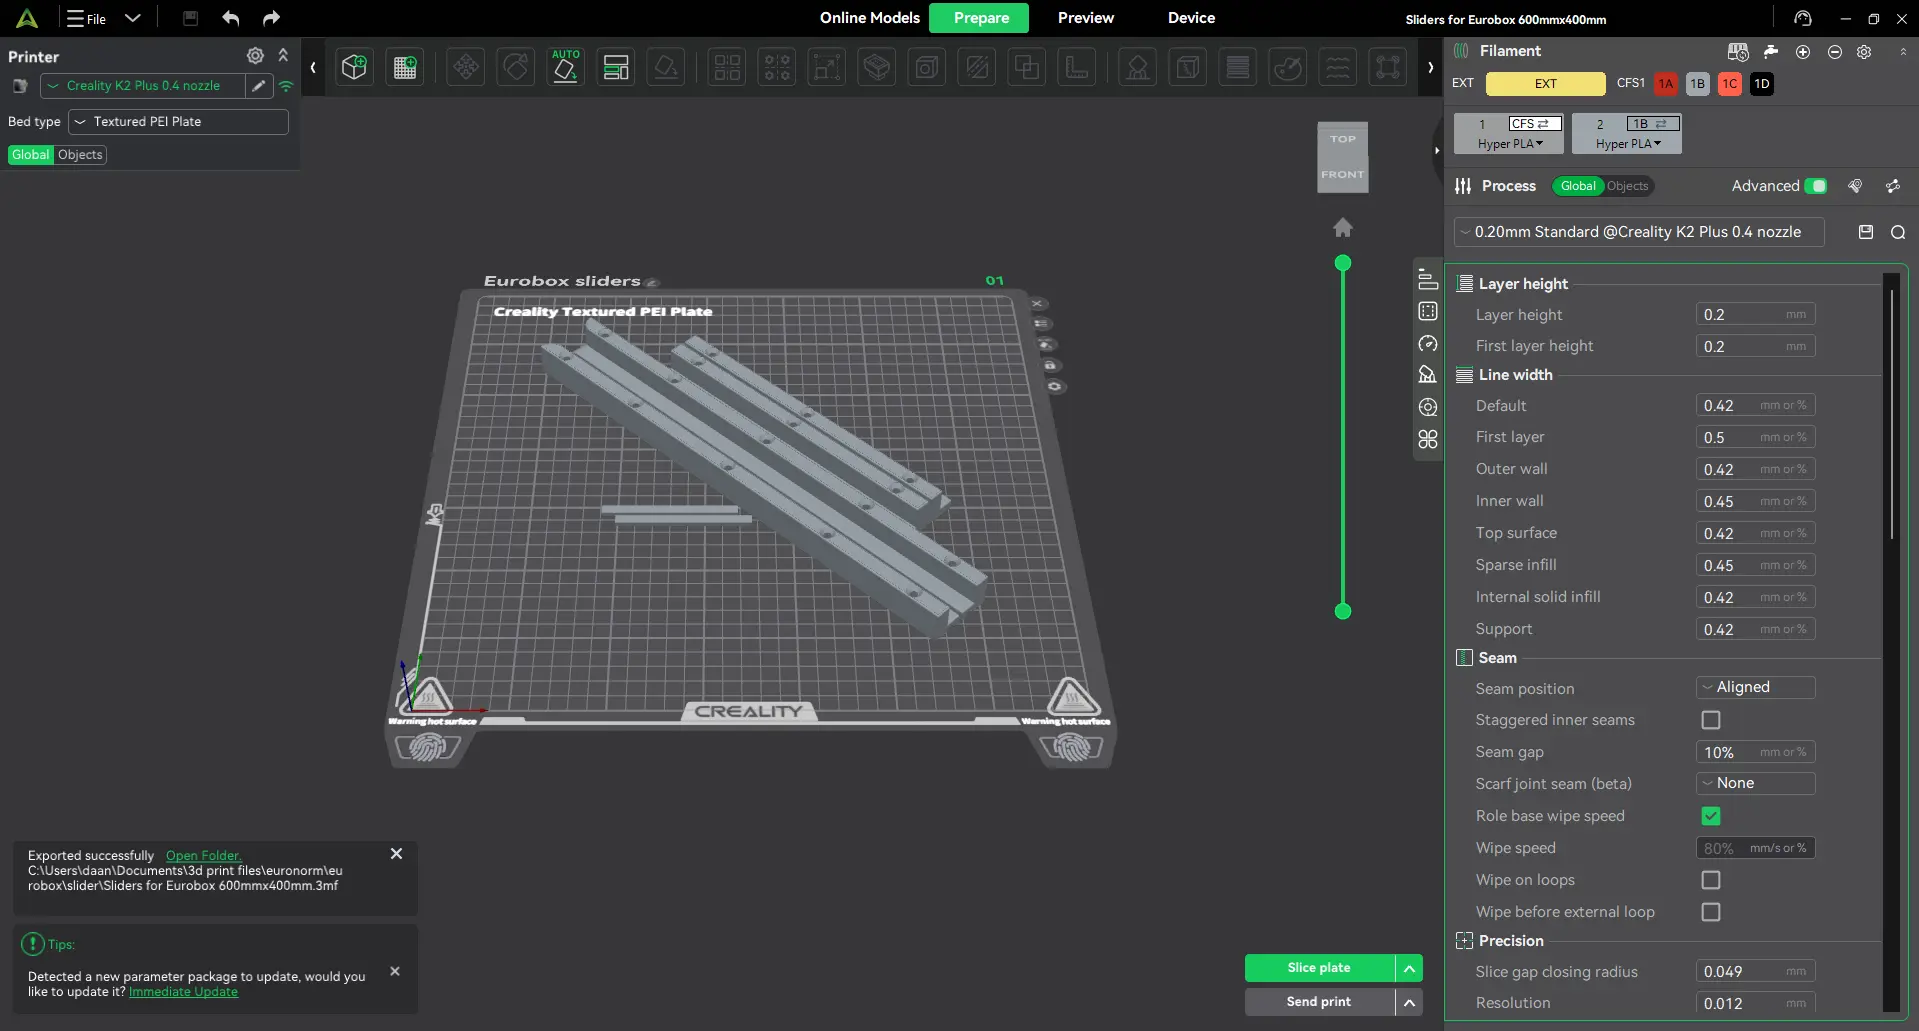Enable Staggered inner seams checkbox
Image resolution: width=1919 pixels, height=1031 pixels.
pyautogui.click(x=1711, y=720)
